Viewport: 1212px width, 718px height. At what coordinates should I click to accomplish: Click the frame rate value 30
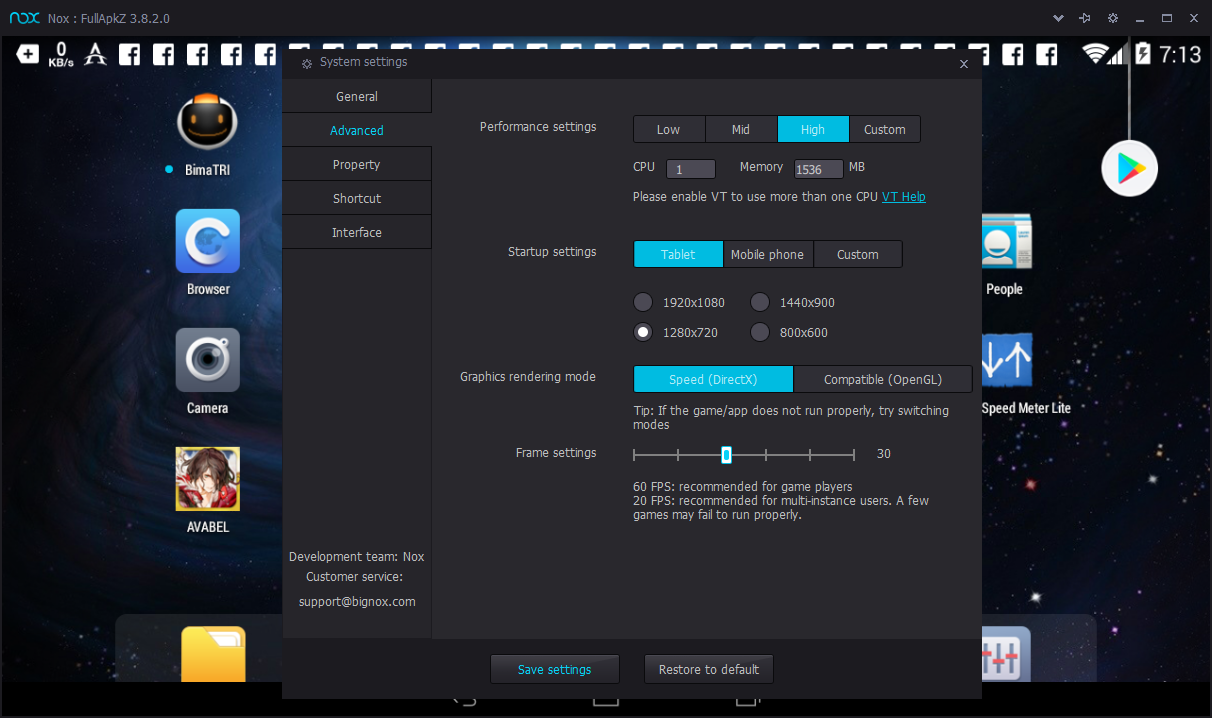click(x=884, y=453)
